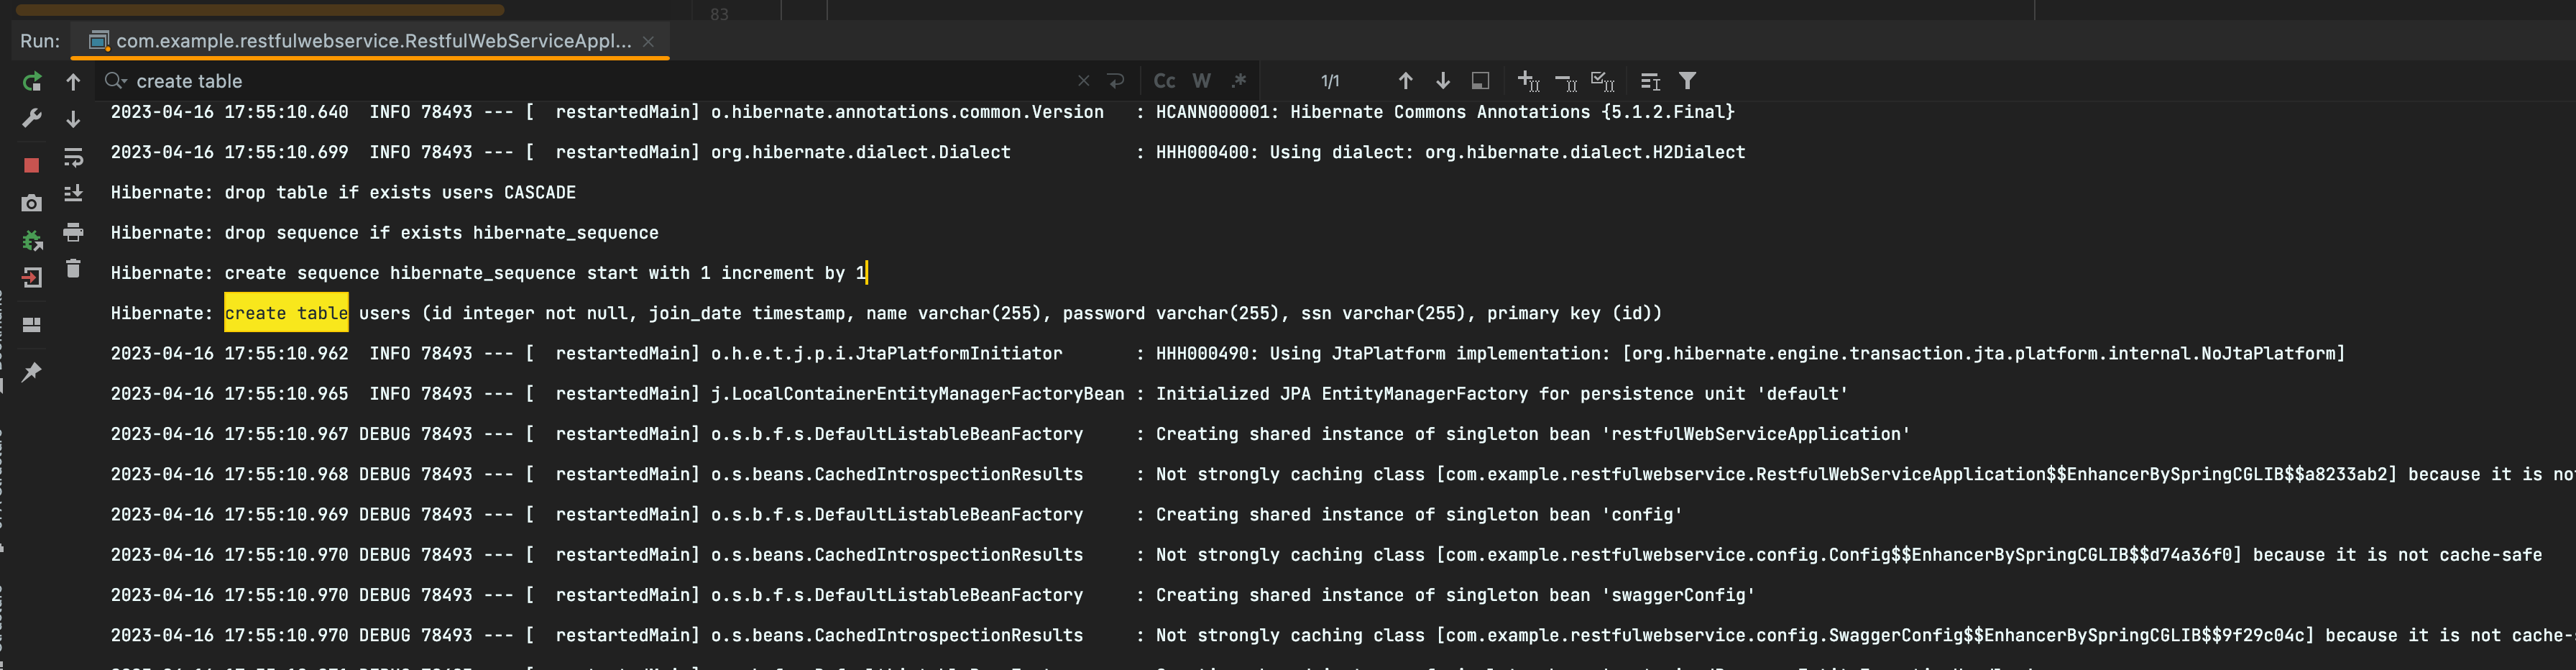Click the green bug attach debugger icon
This screenshot has height=670, width=2576.
32,240
